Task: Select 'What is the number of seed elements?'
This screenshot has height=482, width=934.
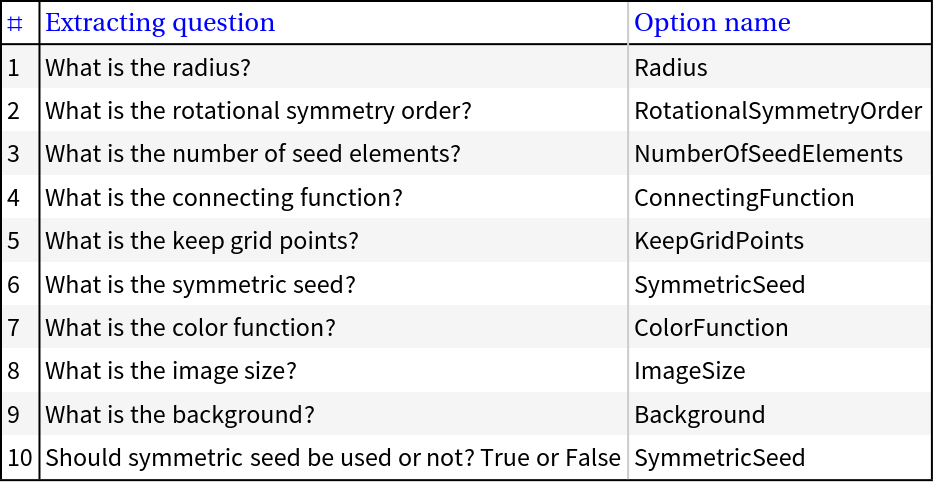Action: (x=253, y=155)
